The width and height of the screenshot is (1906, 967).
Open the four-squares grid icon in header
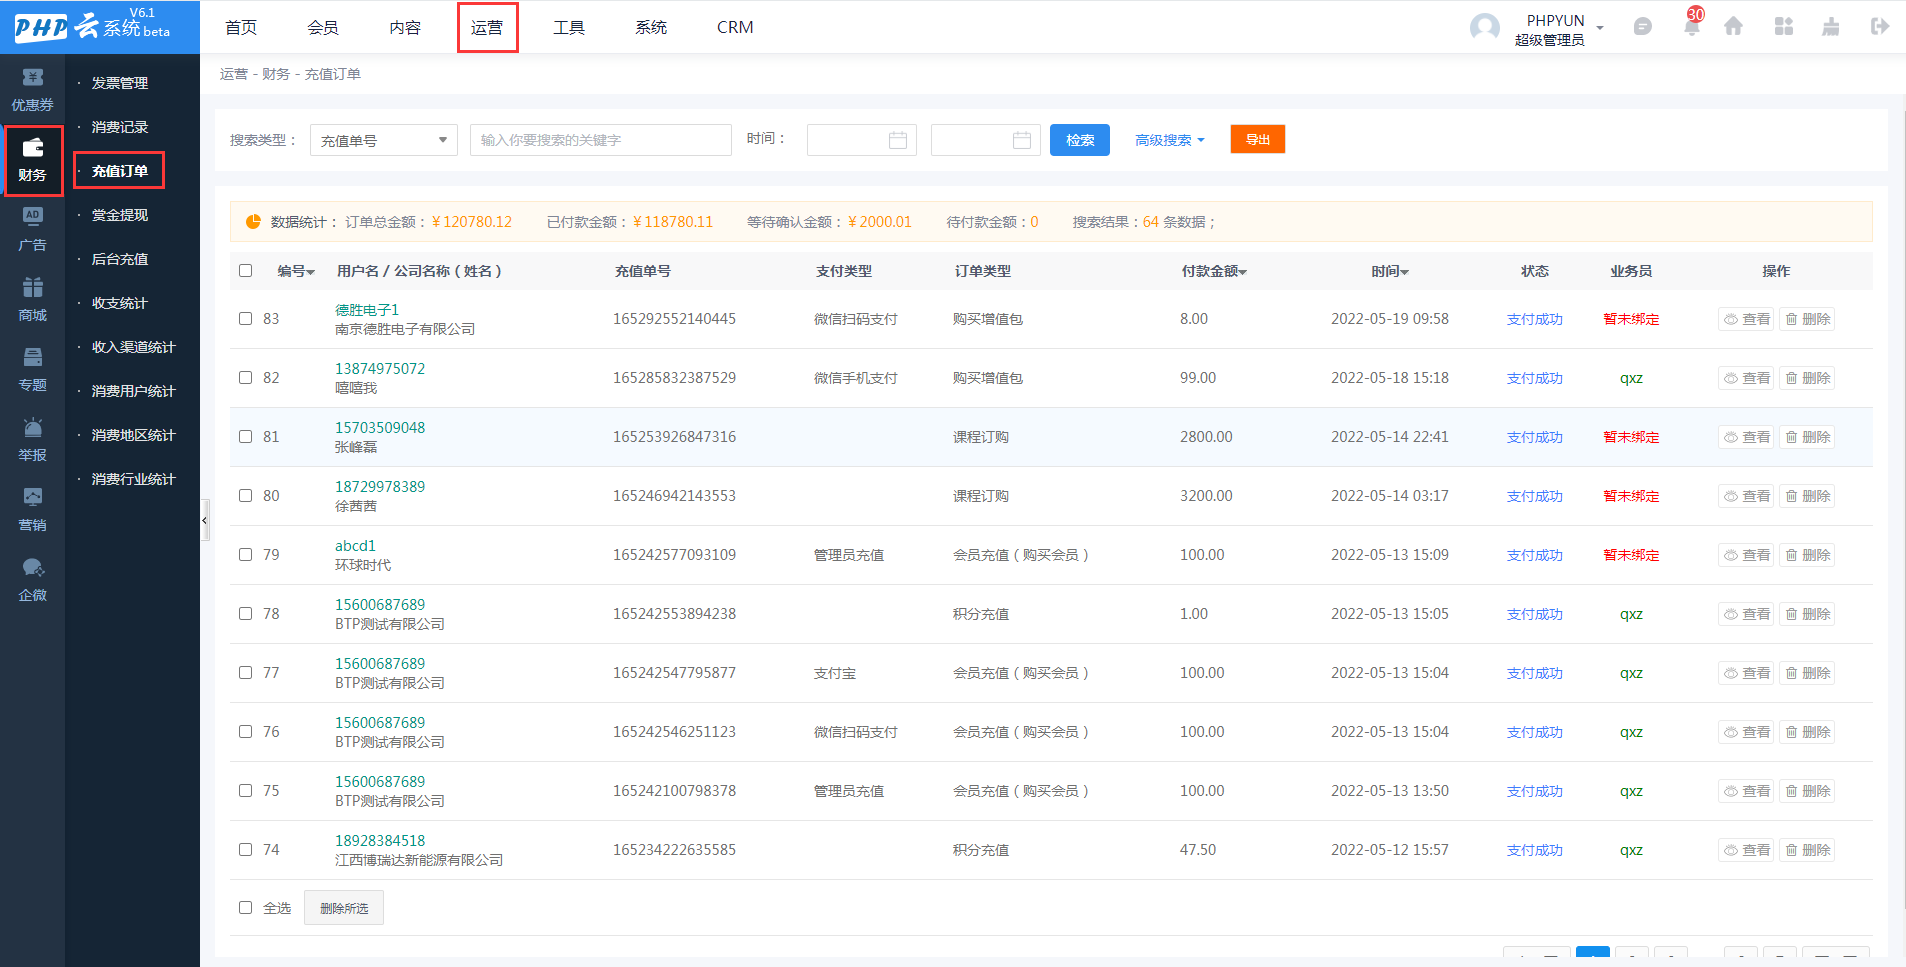(1784, 26)
